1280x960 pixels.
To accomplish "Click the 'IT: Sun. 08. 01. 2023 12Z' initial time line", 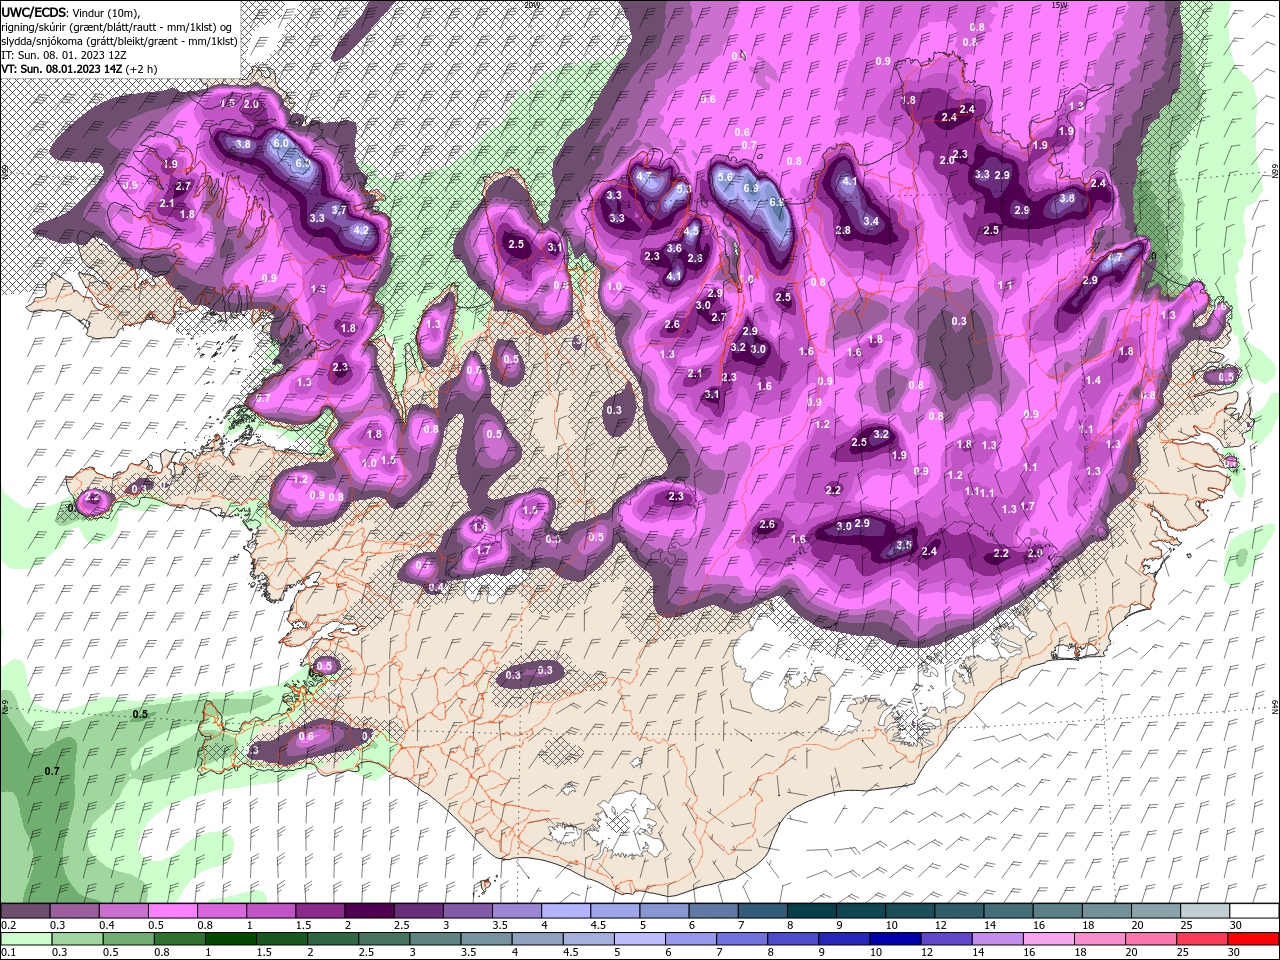I will pos(64,55).
